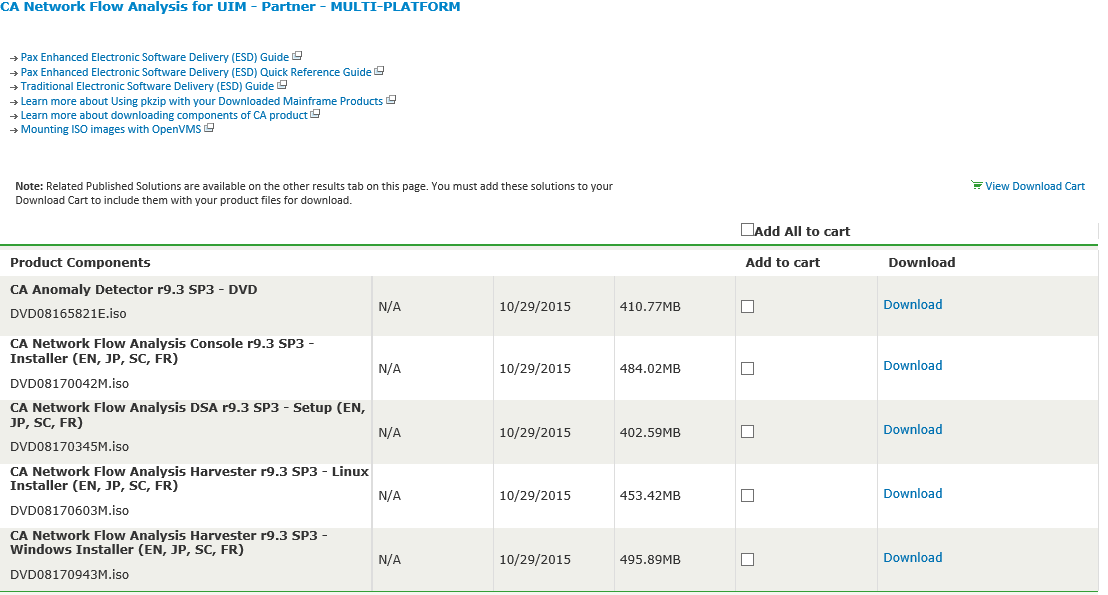Click the Add to cart column header
This screenshot has width=1108, height=595.
click(x=782, y=262)
